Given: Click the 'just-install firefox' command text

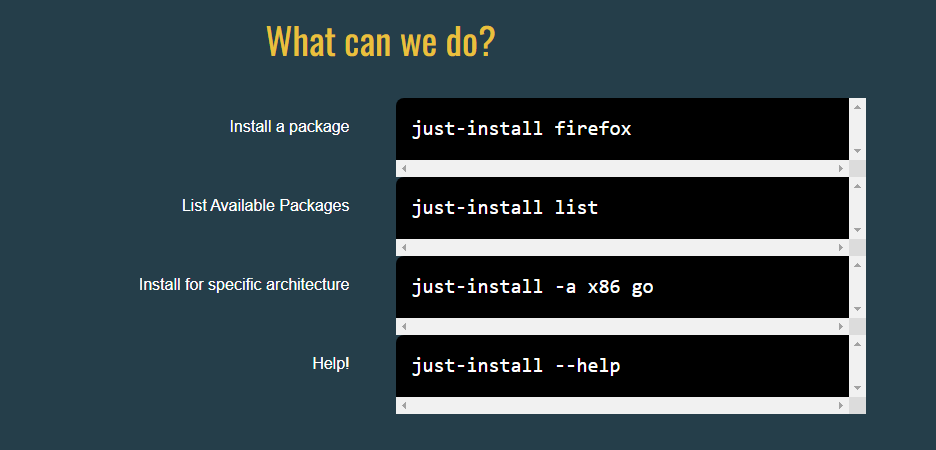Looking at the screenshot, I should (521, 129).
